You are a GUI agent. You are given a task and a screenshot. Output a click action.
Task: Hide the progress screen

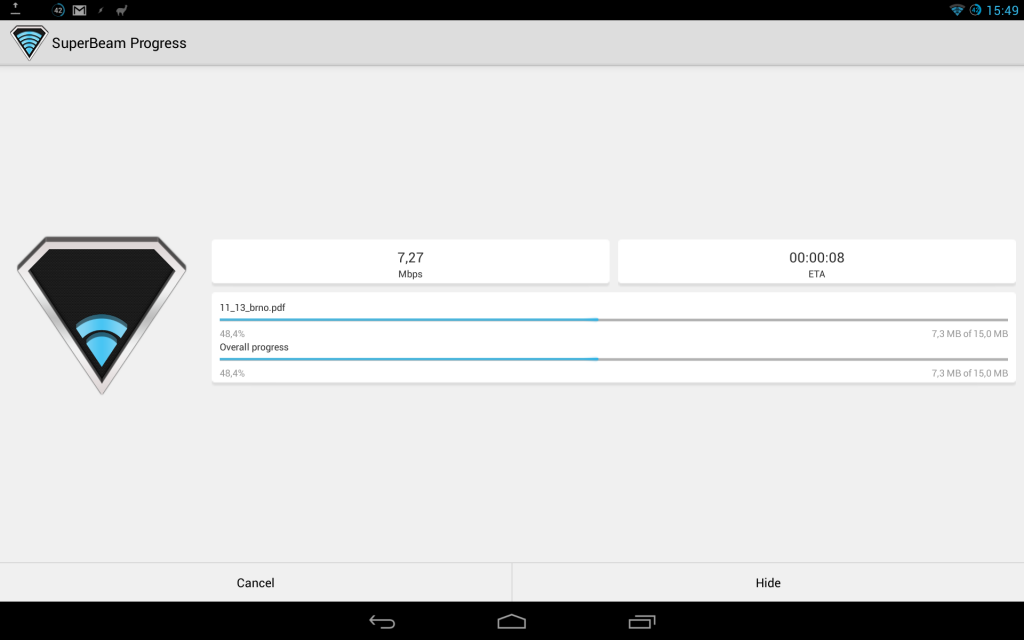(x=768, y=583)
